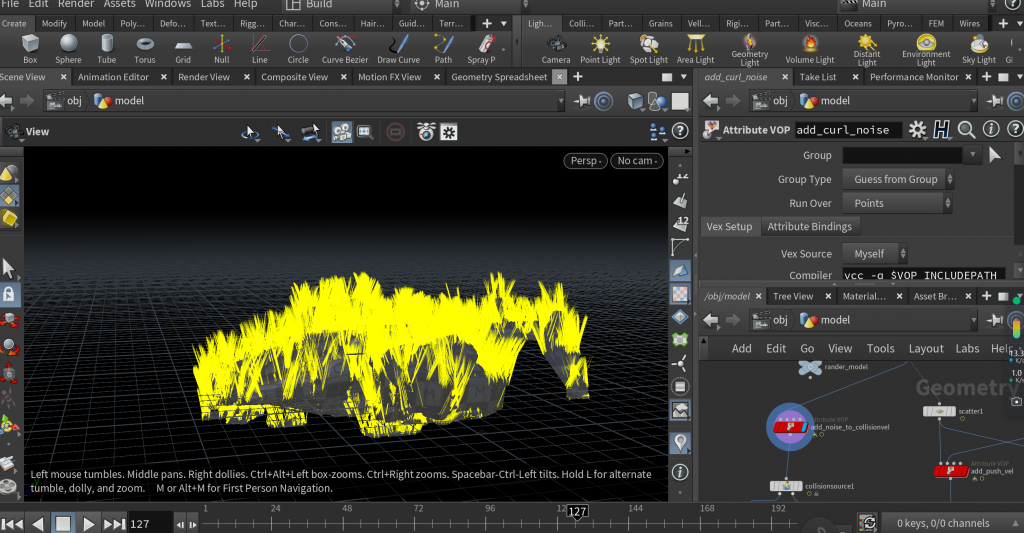Select the add_push_vel node
The image size is (1024, 533).
click(x=951, y=470)
